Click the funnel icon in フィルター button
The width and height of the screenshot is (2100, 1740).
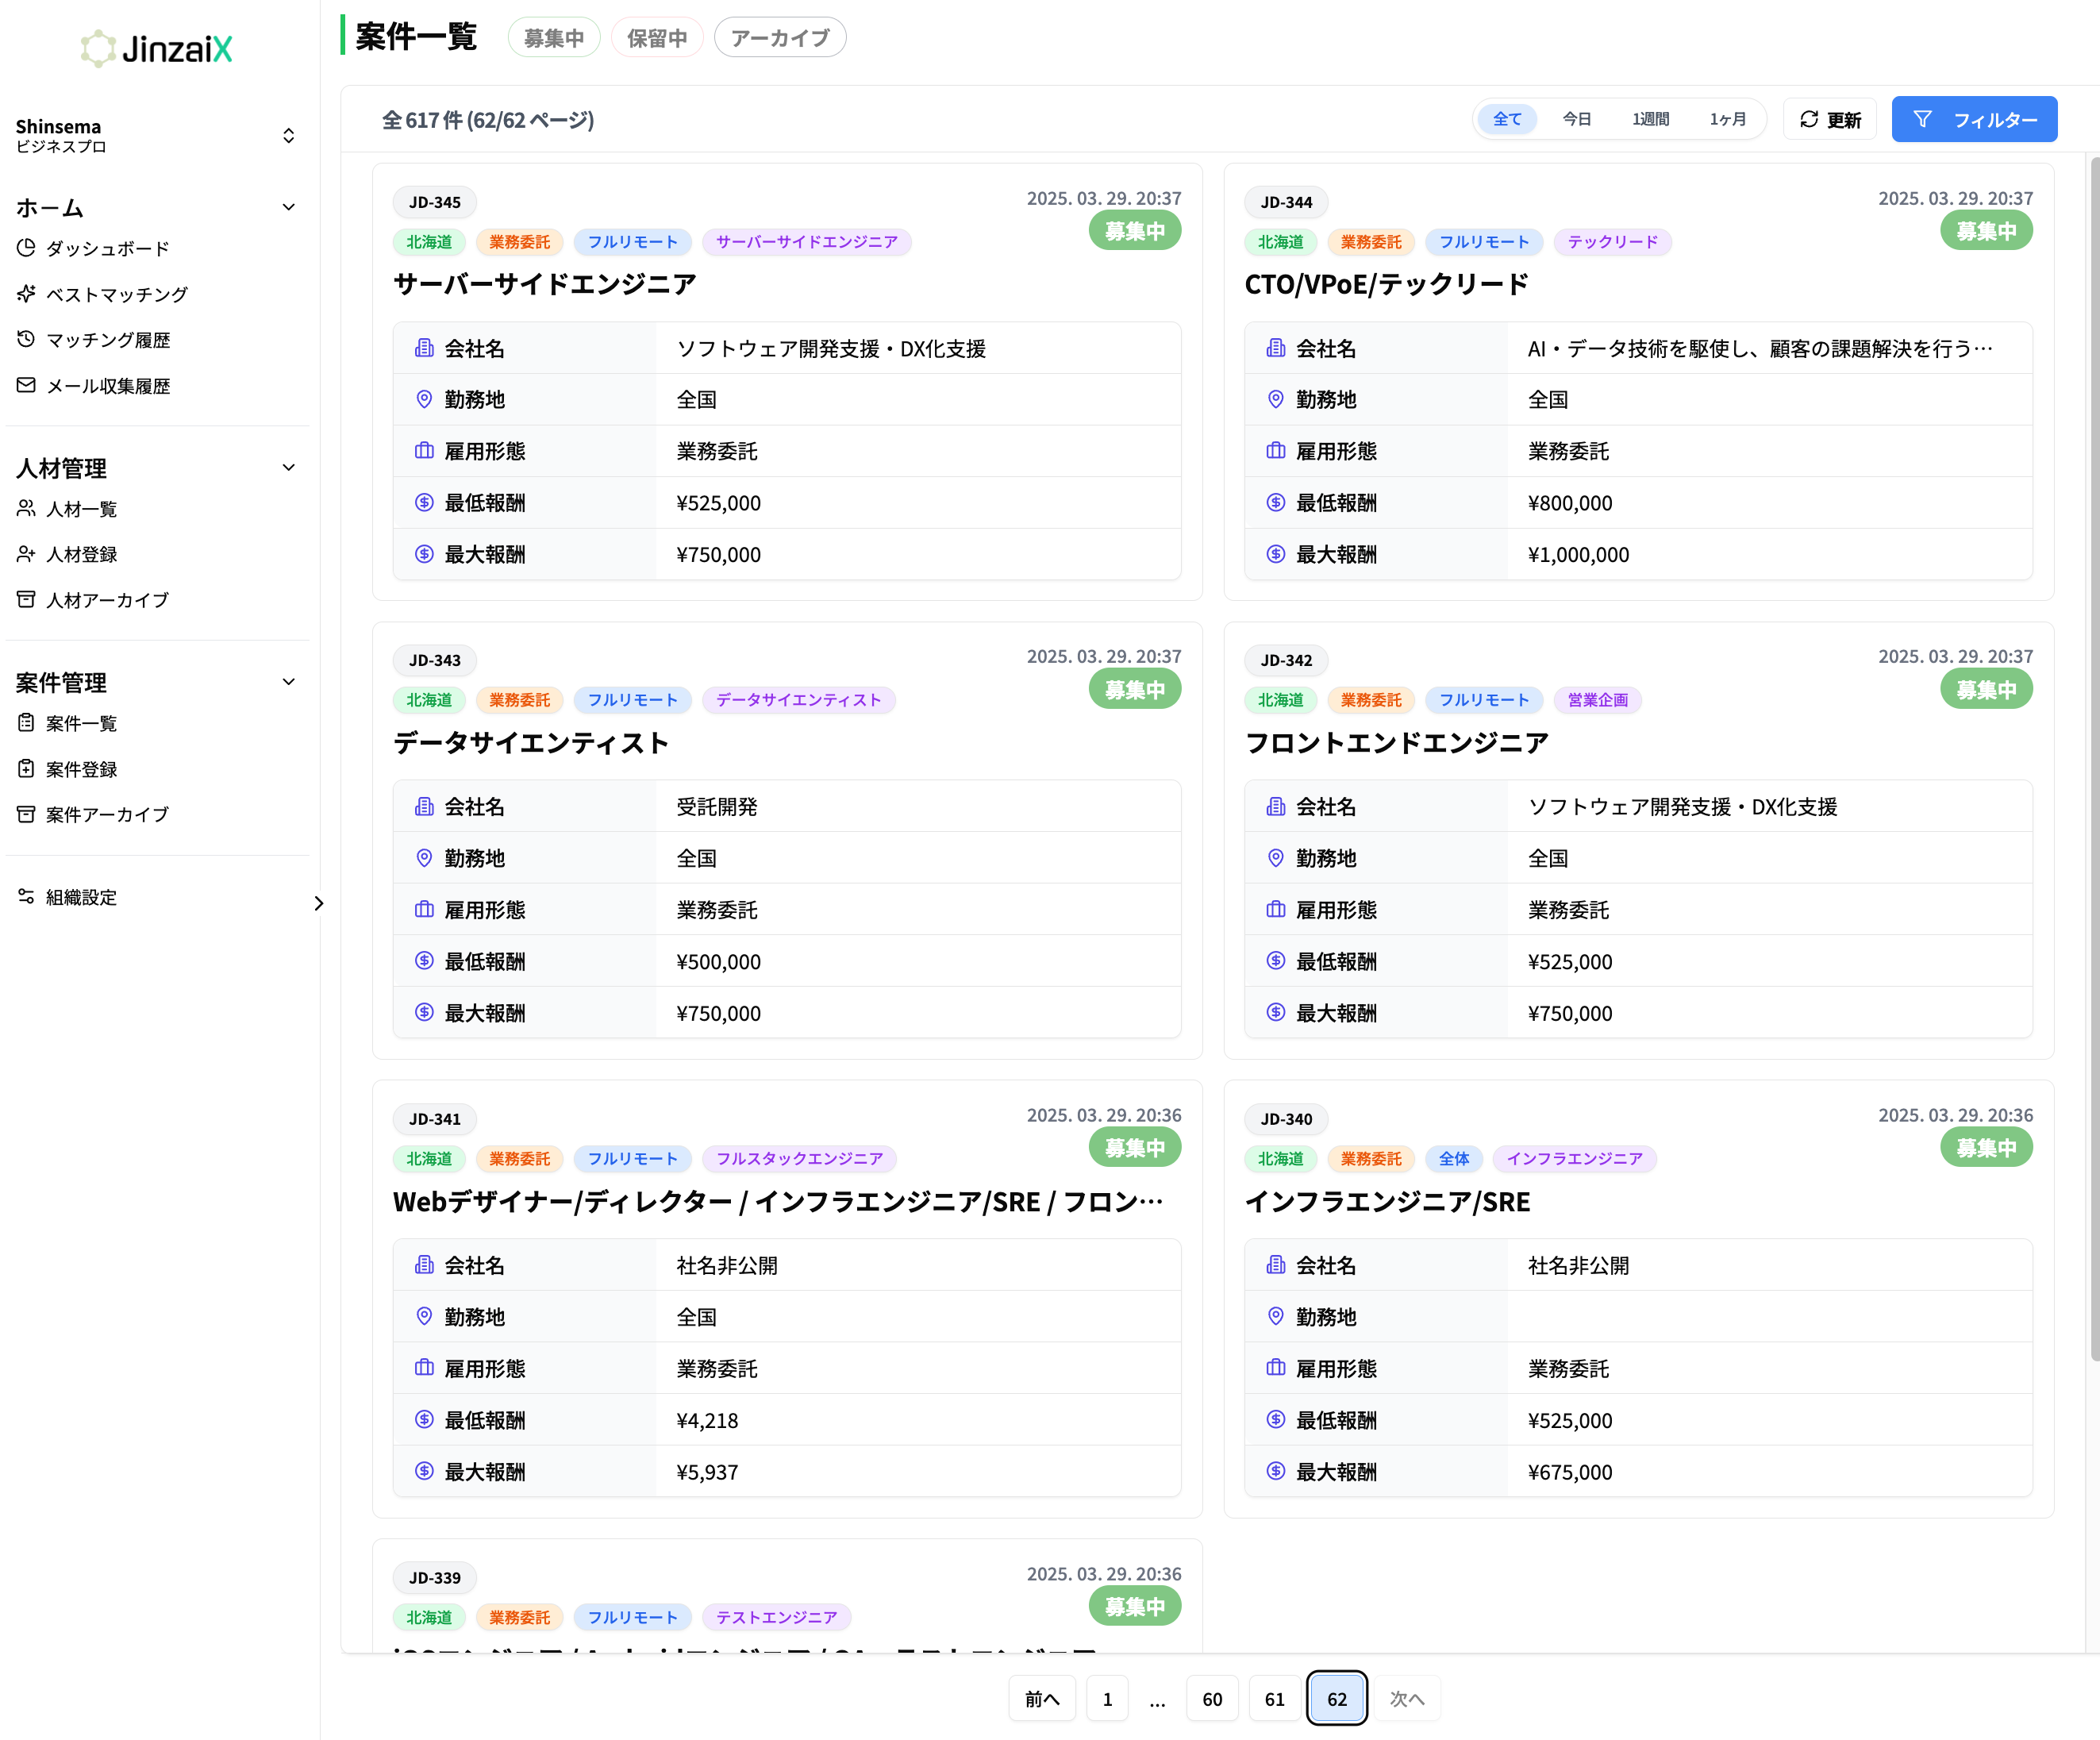(x=1922, y=119)
